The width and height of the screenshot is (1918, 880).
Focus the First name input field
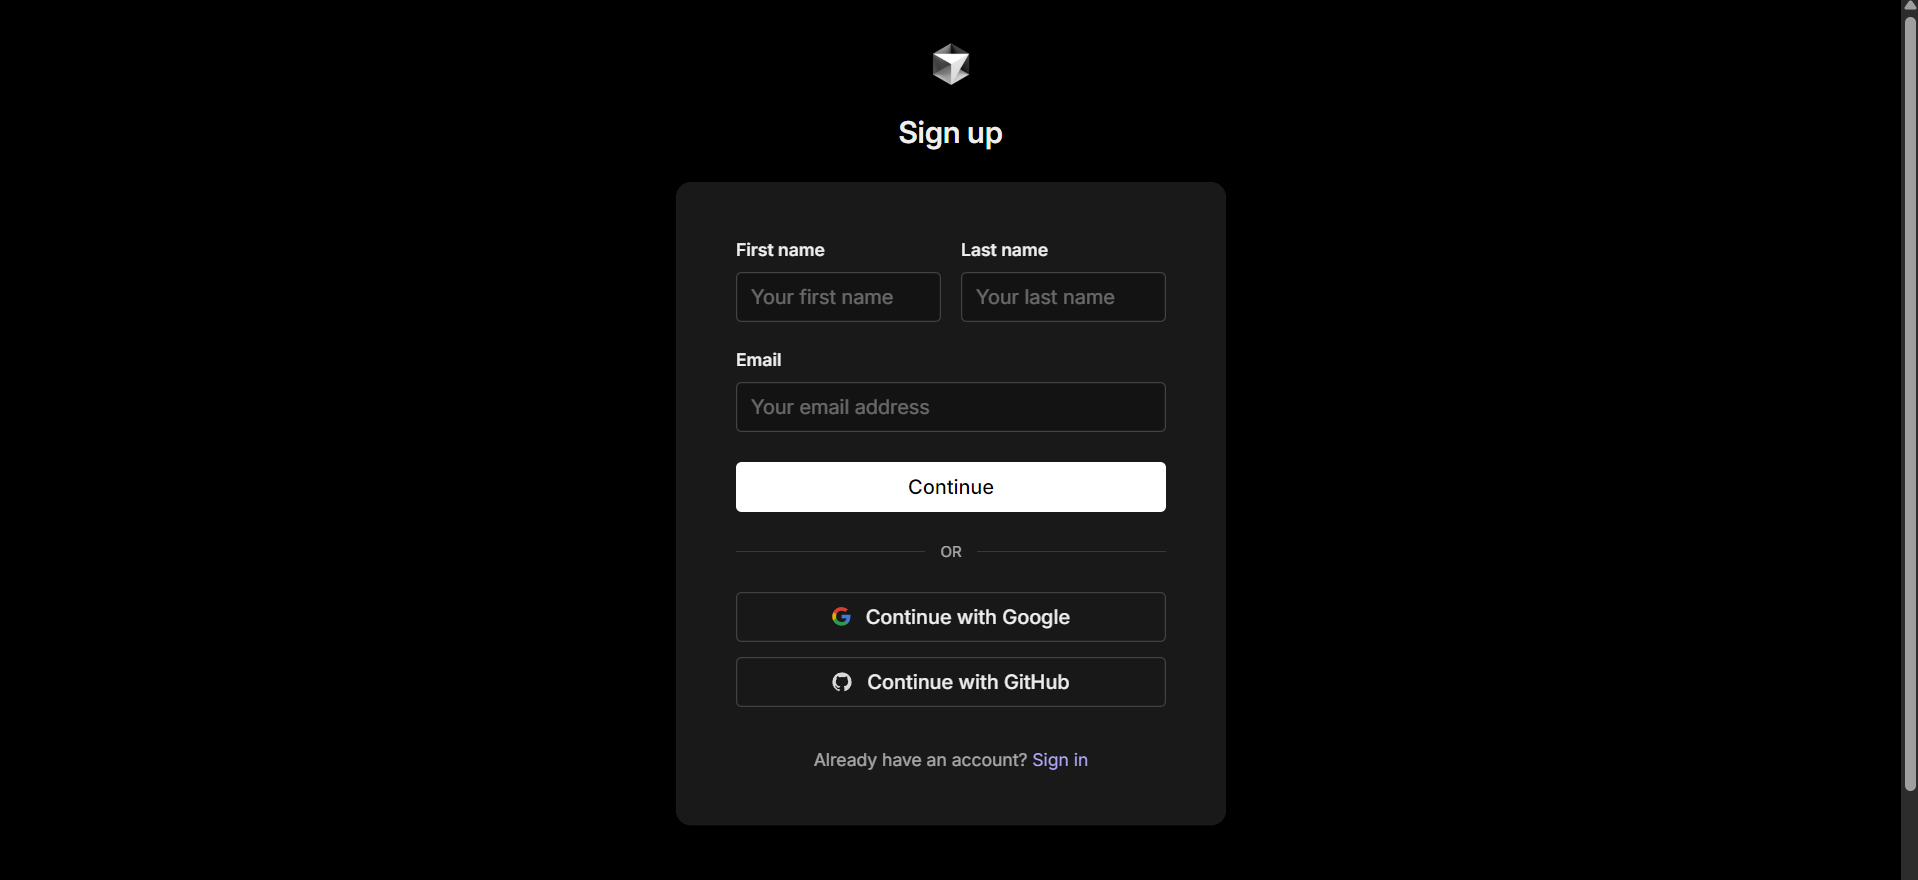click(838, 297)
